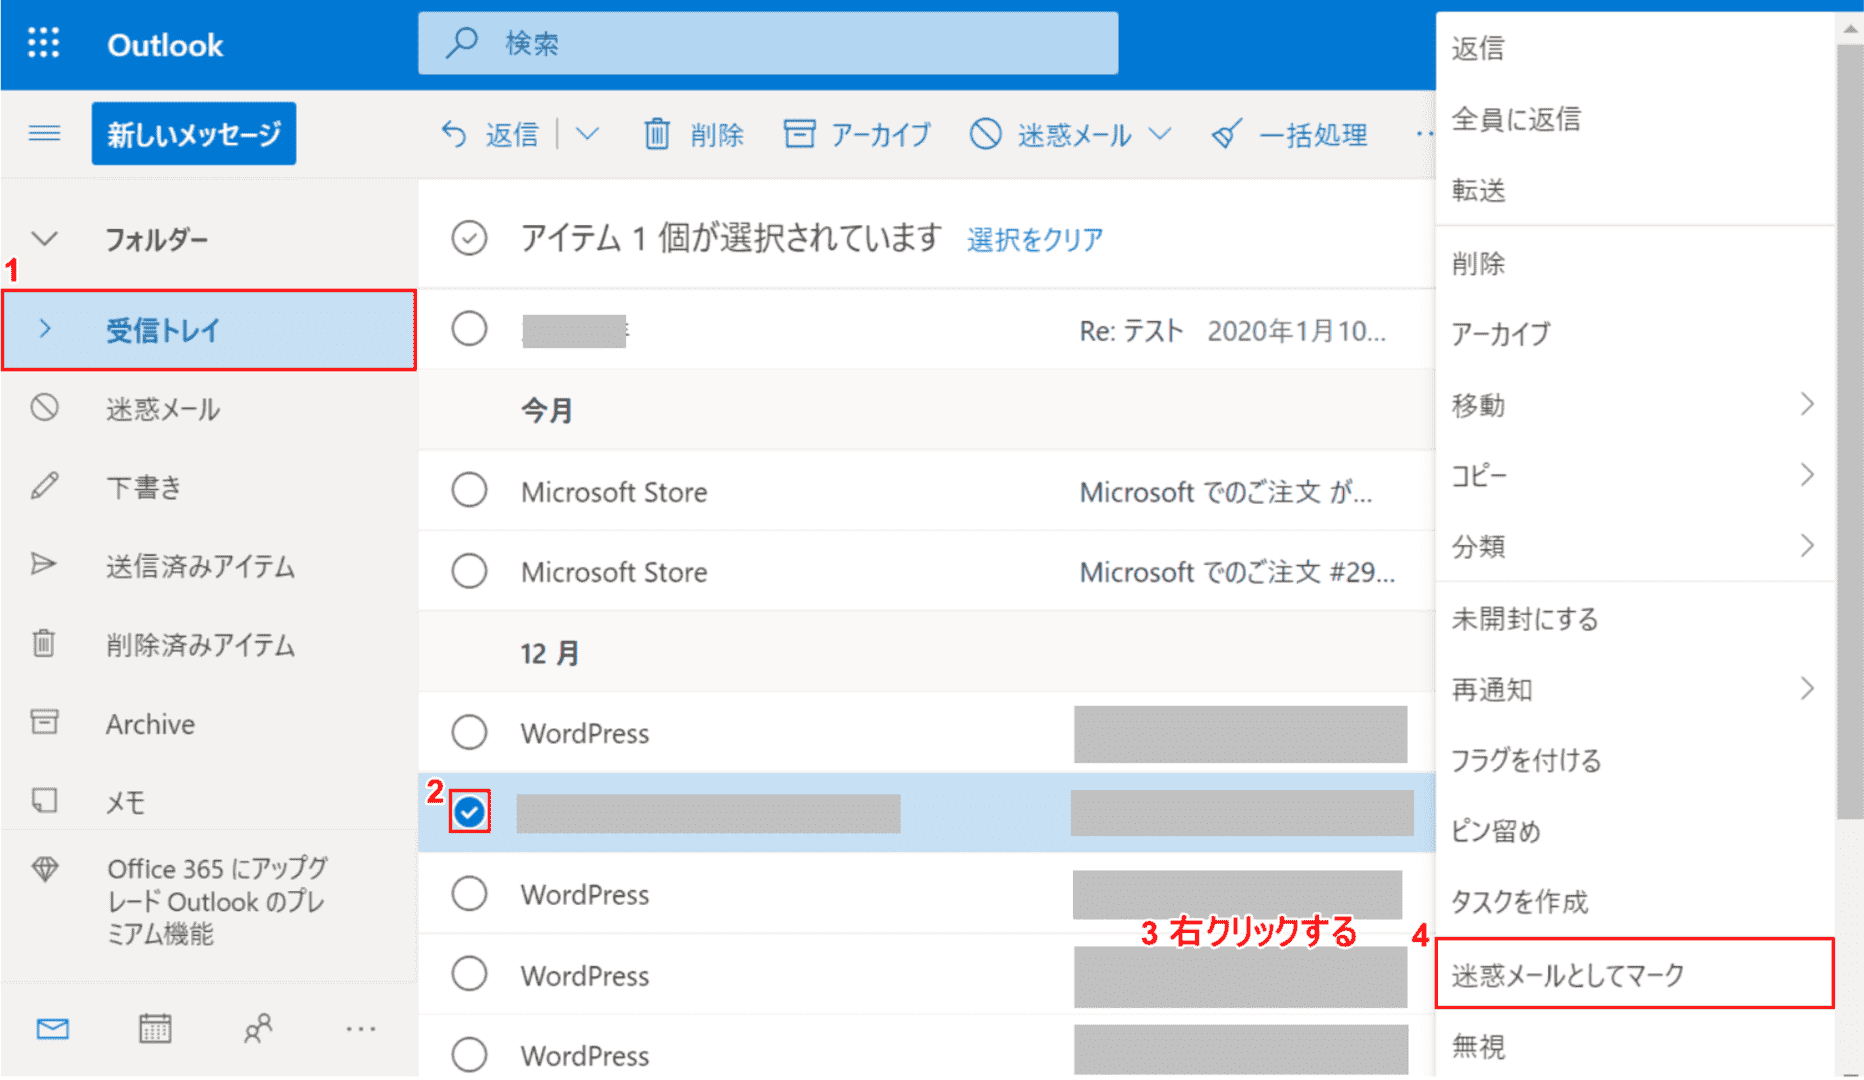Image resolution: width=1864 pixels, height=1080 pixels.
Task: Open the app launcher grid icon
Action: point(43,43)
